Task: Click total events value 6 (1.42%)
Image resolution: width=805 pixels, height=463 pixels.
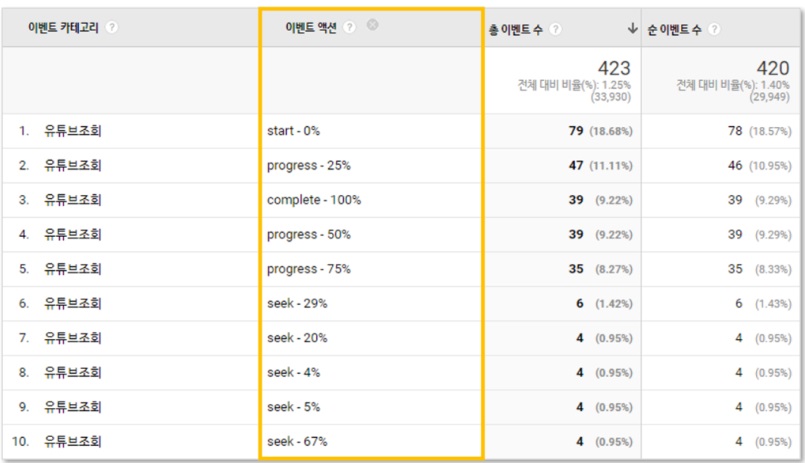Action: click(x=604, y=303)
